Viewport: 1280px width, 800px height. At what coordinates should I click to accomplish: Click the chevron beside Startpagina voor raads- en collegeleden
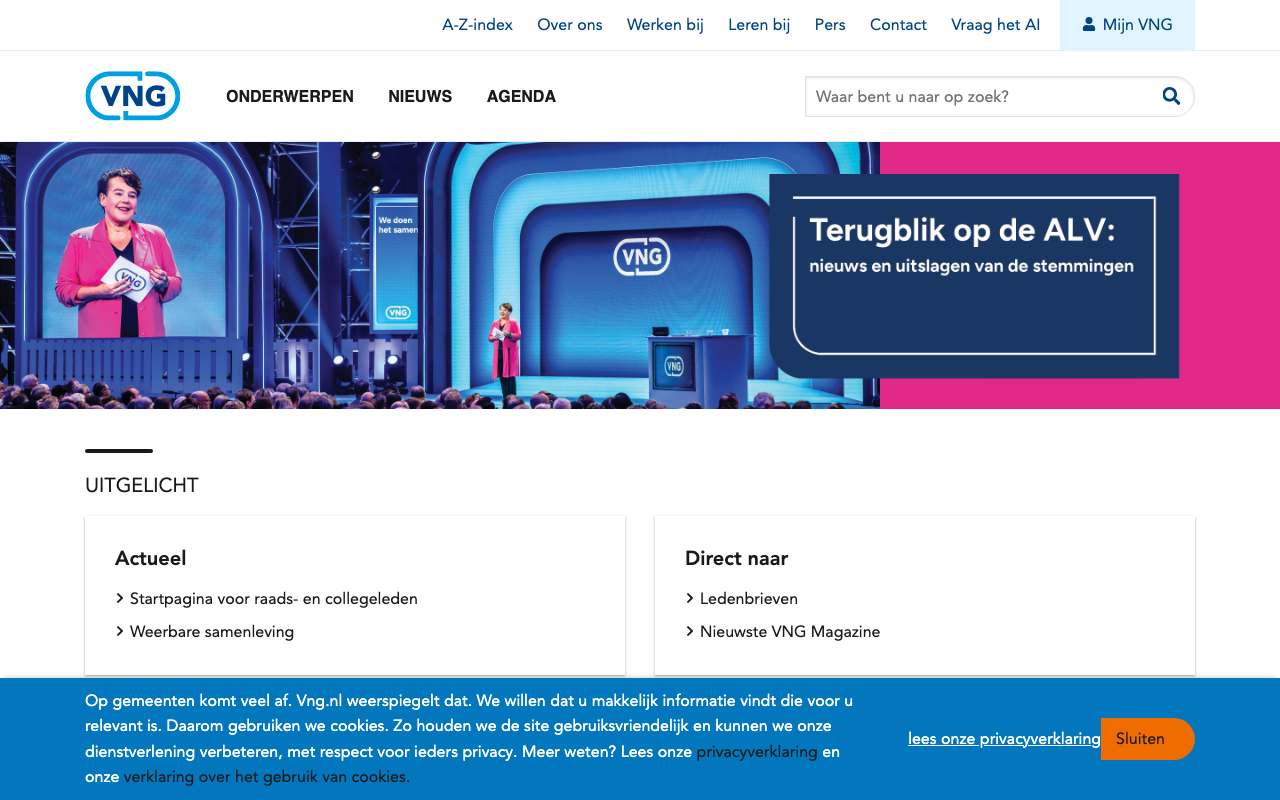coord(120,598)
